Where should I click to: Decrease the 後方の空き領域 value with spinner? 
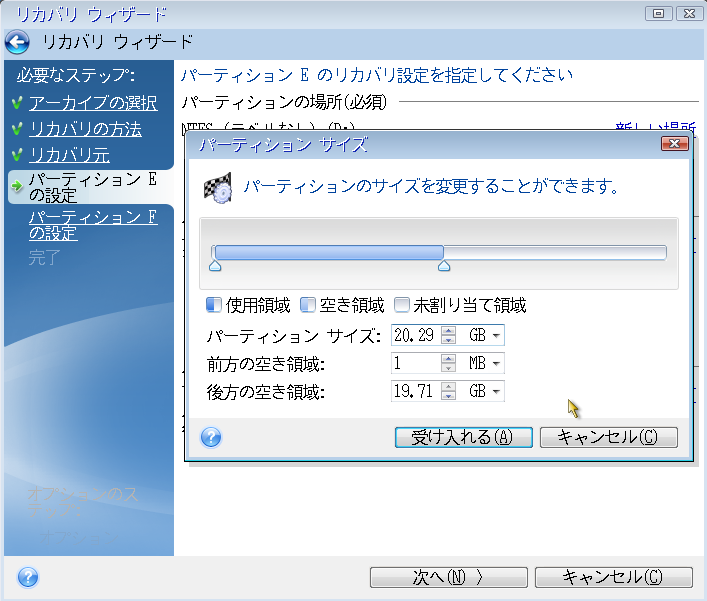pyautogui.click(x=449, y=396)
